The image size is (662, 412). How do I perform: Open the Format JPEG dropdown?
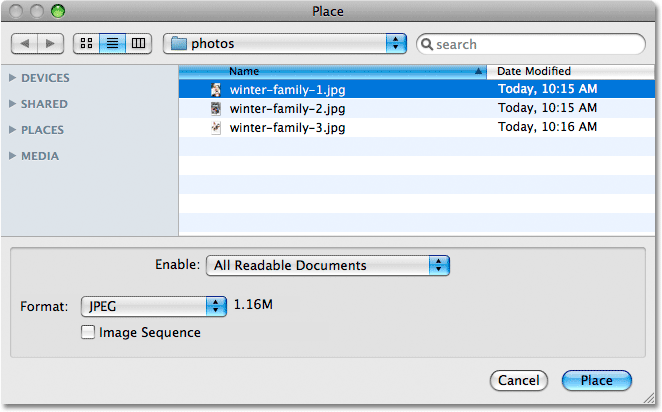[154, 306]
